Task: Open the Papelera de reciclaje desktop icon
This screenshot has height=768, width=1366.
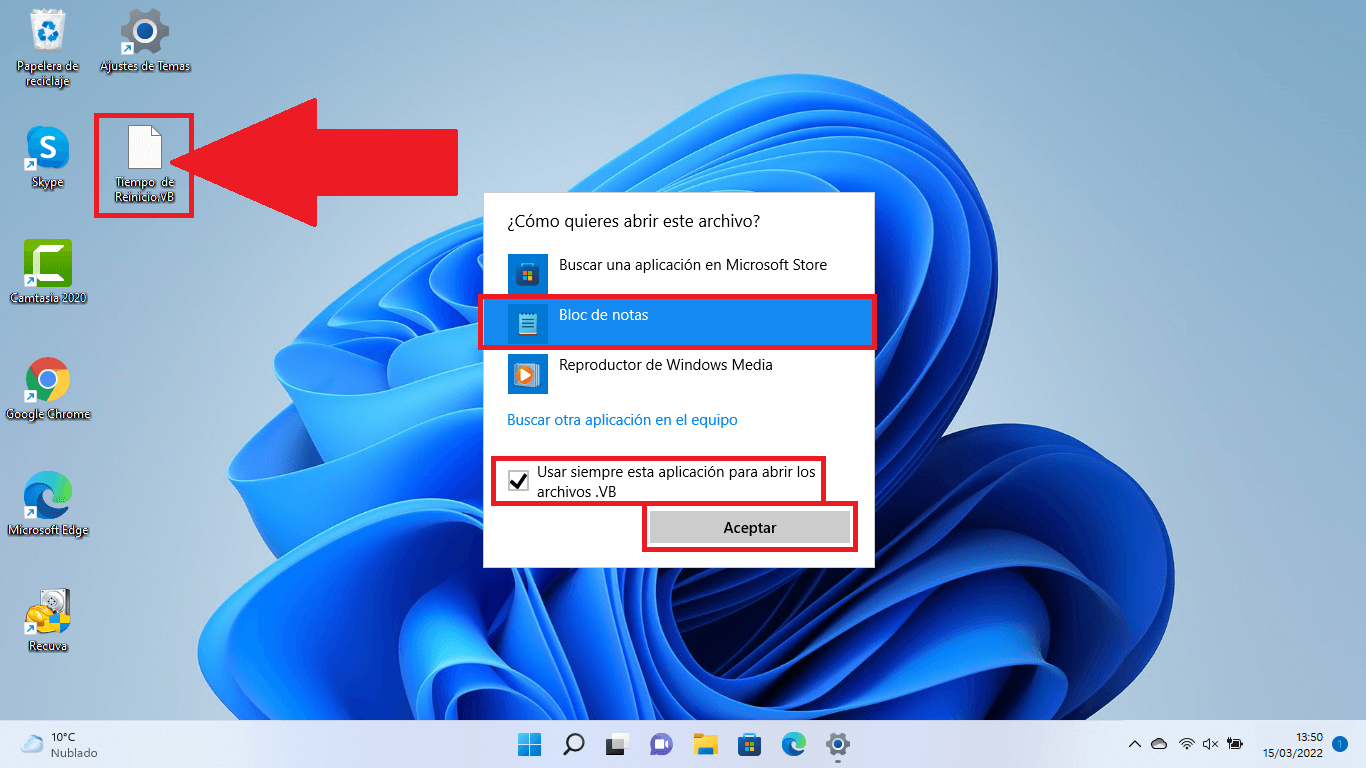Action: click(x=47, y=48)
